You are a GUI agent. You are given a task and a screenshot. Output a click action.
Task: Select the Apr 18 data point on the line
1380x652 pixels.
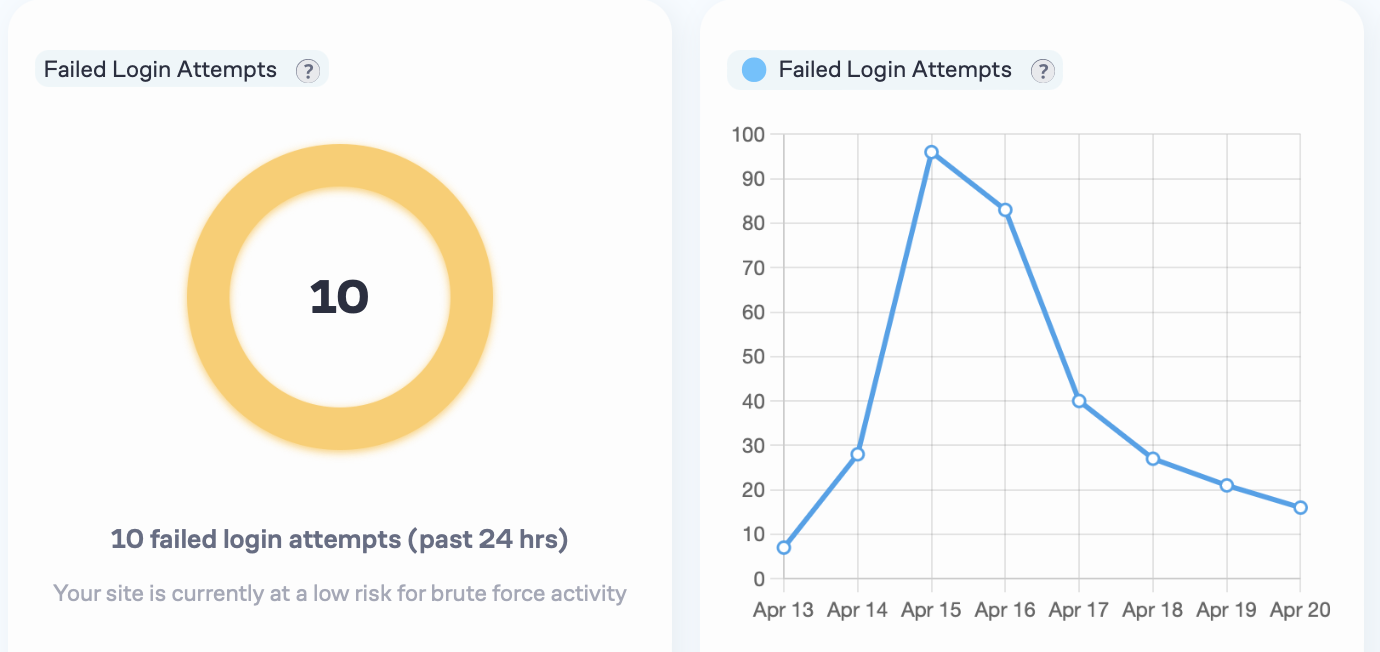(1153, 459)
